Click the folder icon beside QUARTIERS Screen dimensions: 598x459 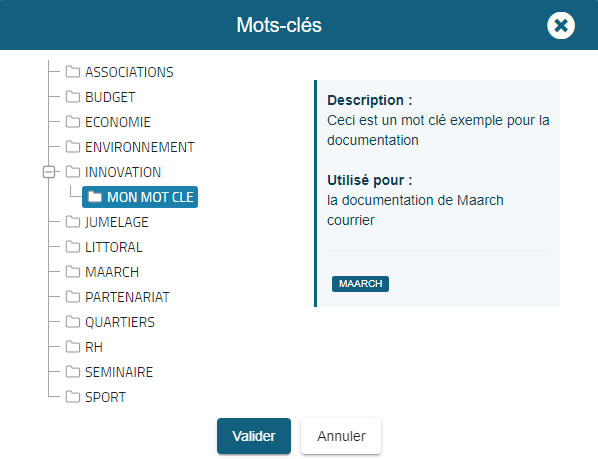pos(72,322)
